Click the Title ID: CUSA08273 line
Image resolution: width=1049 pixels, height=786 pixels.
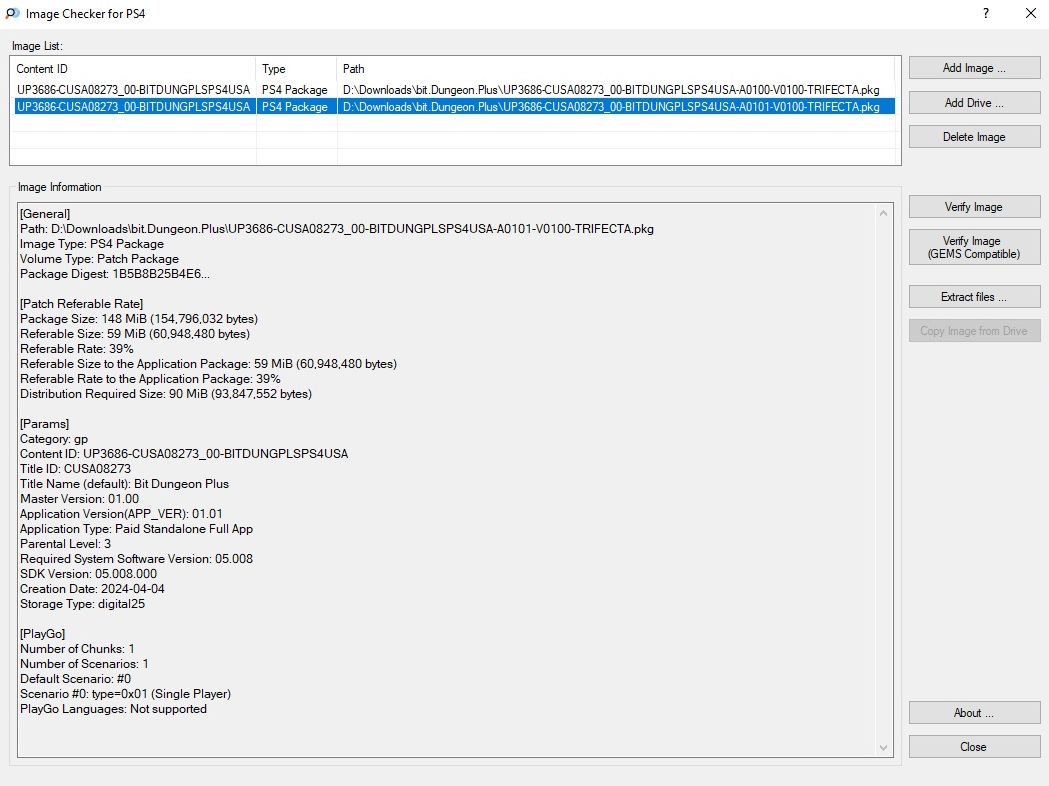pos(75,469)
